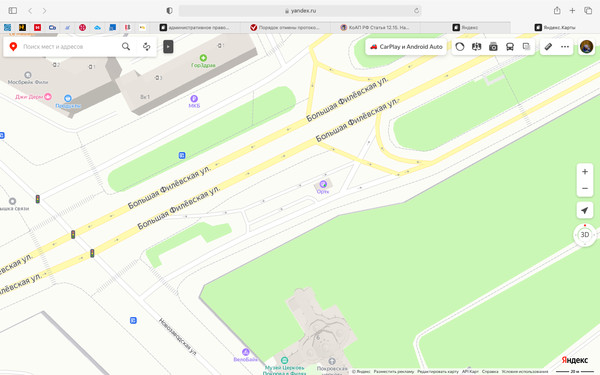
Task: Open the user profile avatar
Action: pyautogui.click(x=586, y=47)
